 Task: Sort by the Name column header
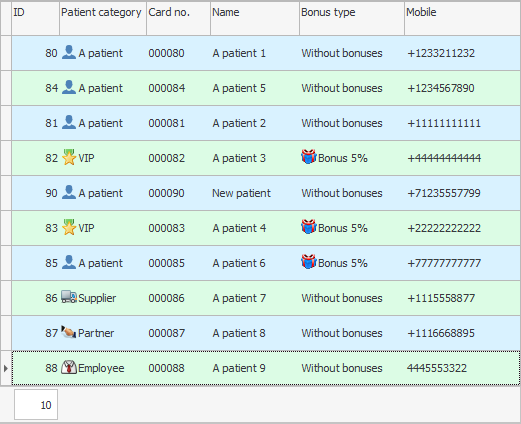point(255,18)
